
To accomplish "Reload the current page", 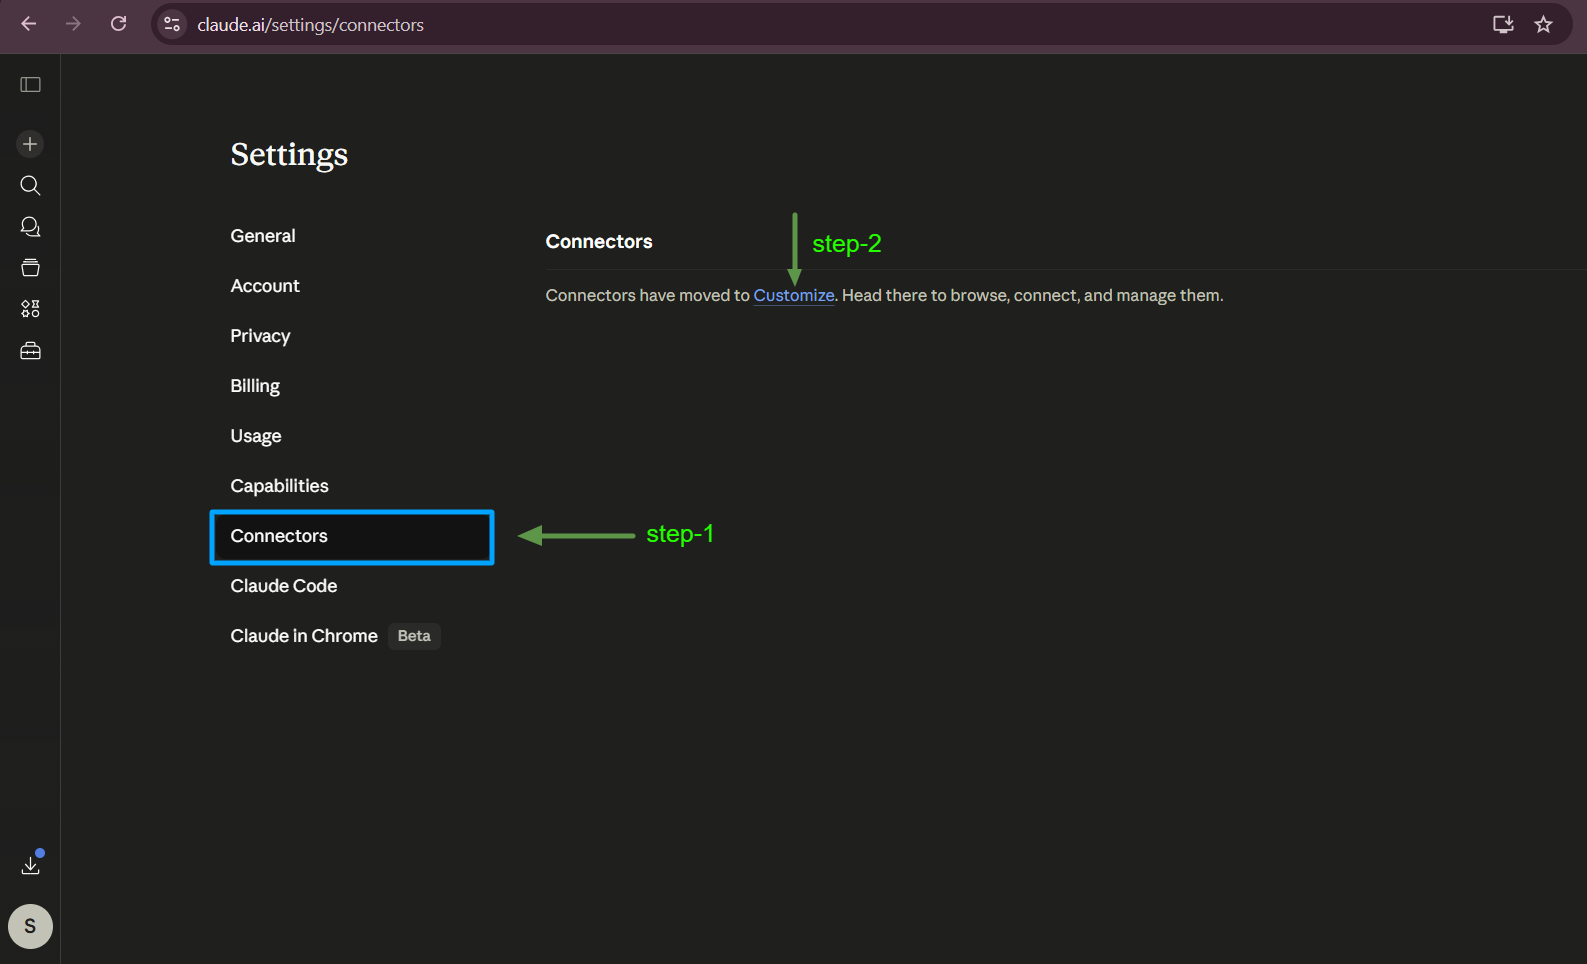I will [x=118, y=24].
